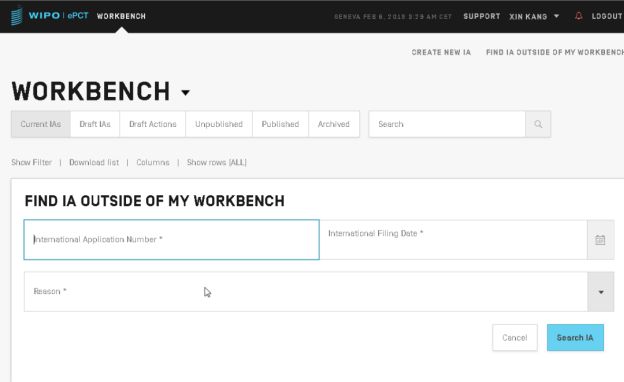This screenshot has width=624, height=382.
Task: Switch to the Draft IAs tab
Action: coord(95,124)
